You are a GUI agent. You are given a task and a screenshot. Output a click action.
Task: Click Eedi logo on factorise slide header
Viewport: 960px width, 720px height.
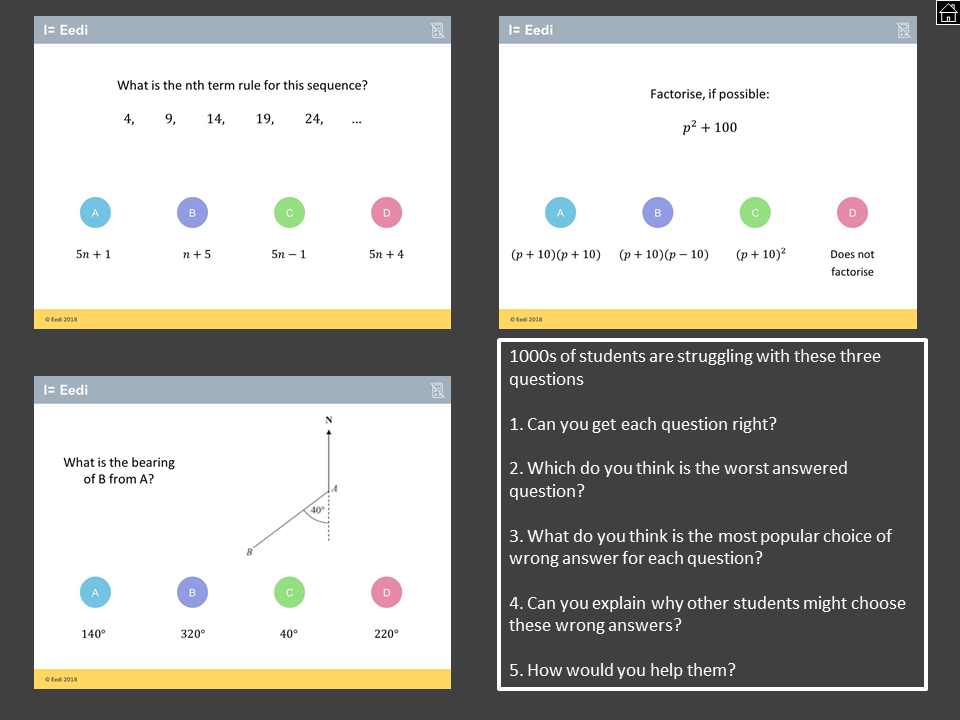[530, 30]
